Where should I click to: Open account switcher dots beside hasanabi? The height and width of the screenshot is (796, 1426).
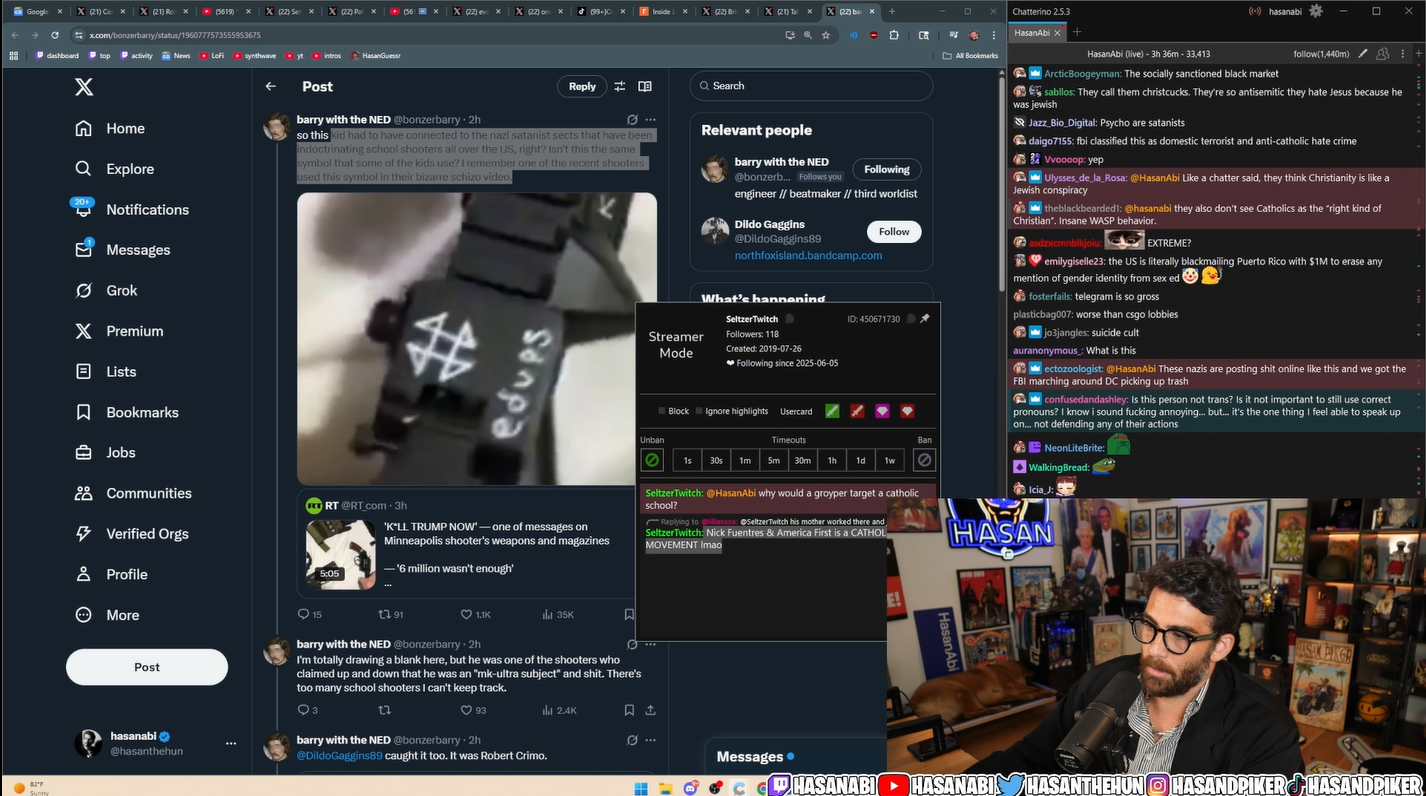(231, 743)
